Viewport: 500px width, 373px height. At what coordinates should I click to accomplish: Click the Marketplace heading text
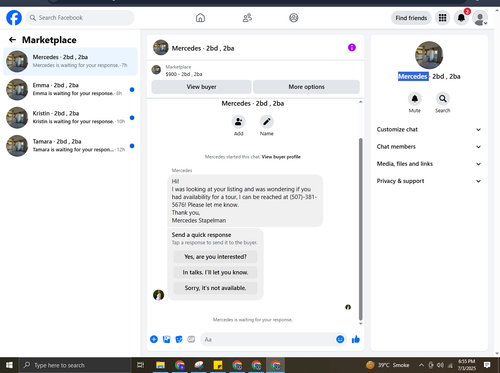click(49, 40)
